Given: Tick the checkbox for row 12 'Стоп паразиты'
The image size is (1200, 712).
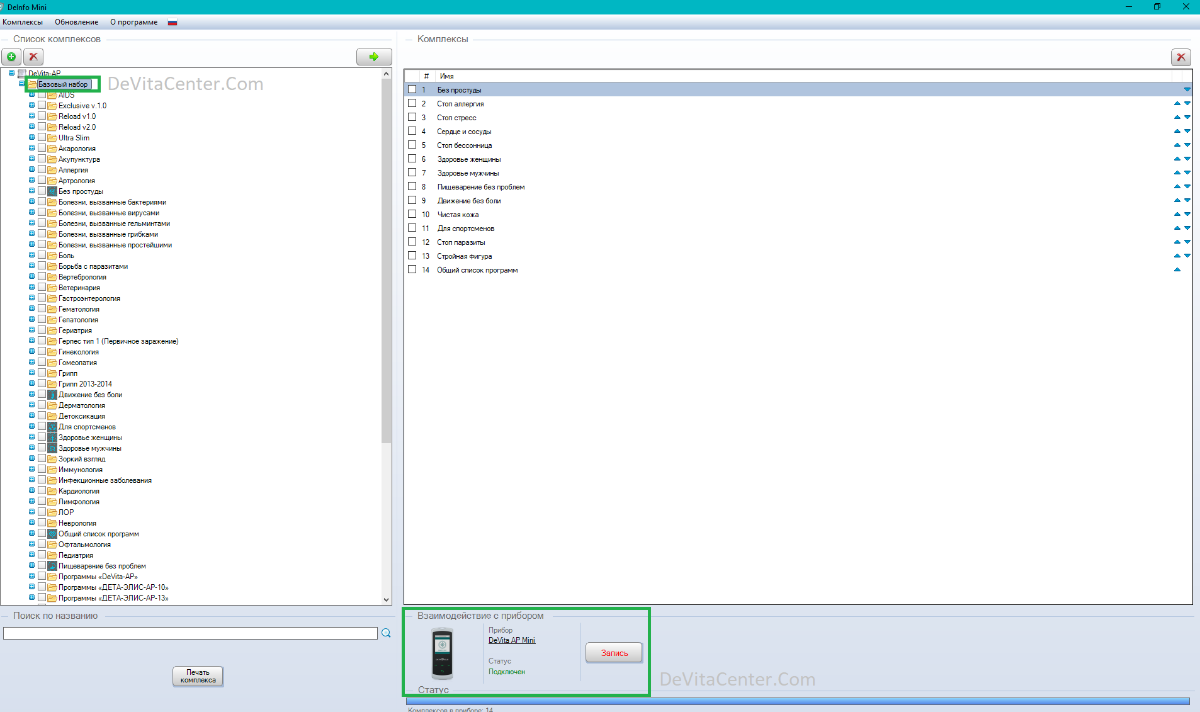Looking at the screenshot, I should coord(411,242).
